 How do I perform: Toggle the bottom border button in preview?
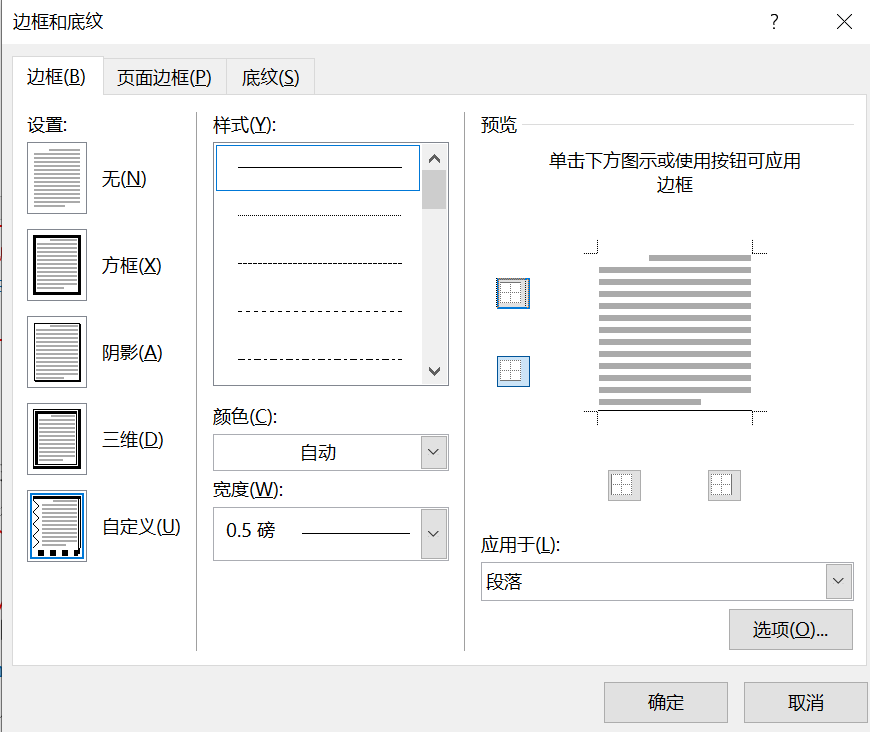pyautogui.click(x=513, y=371)
